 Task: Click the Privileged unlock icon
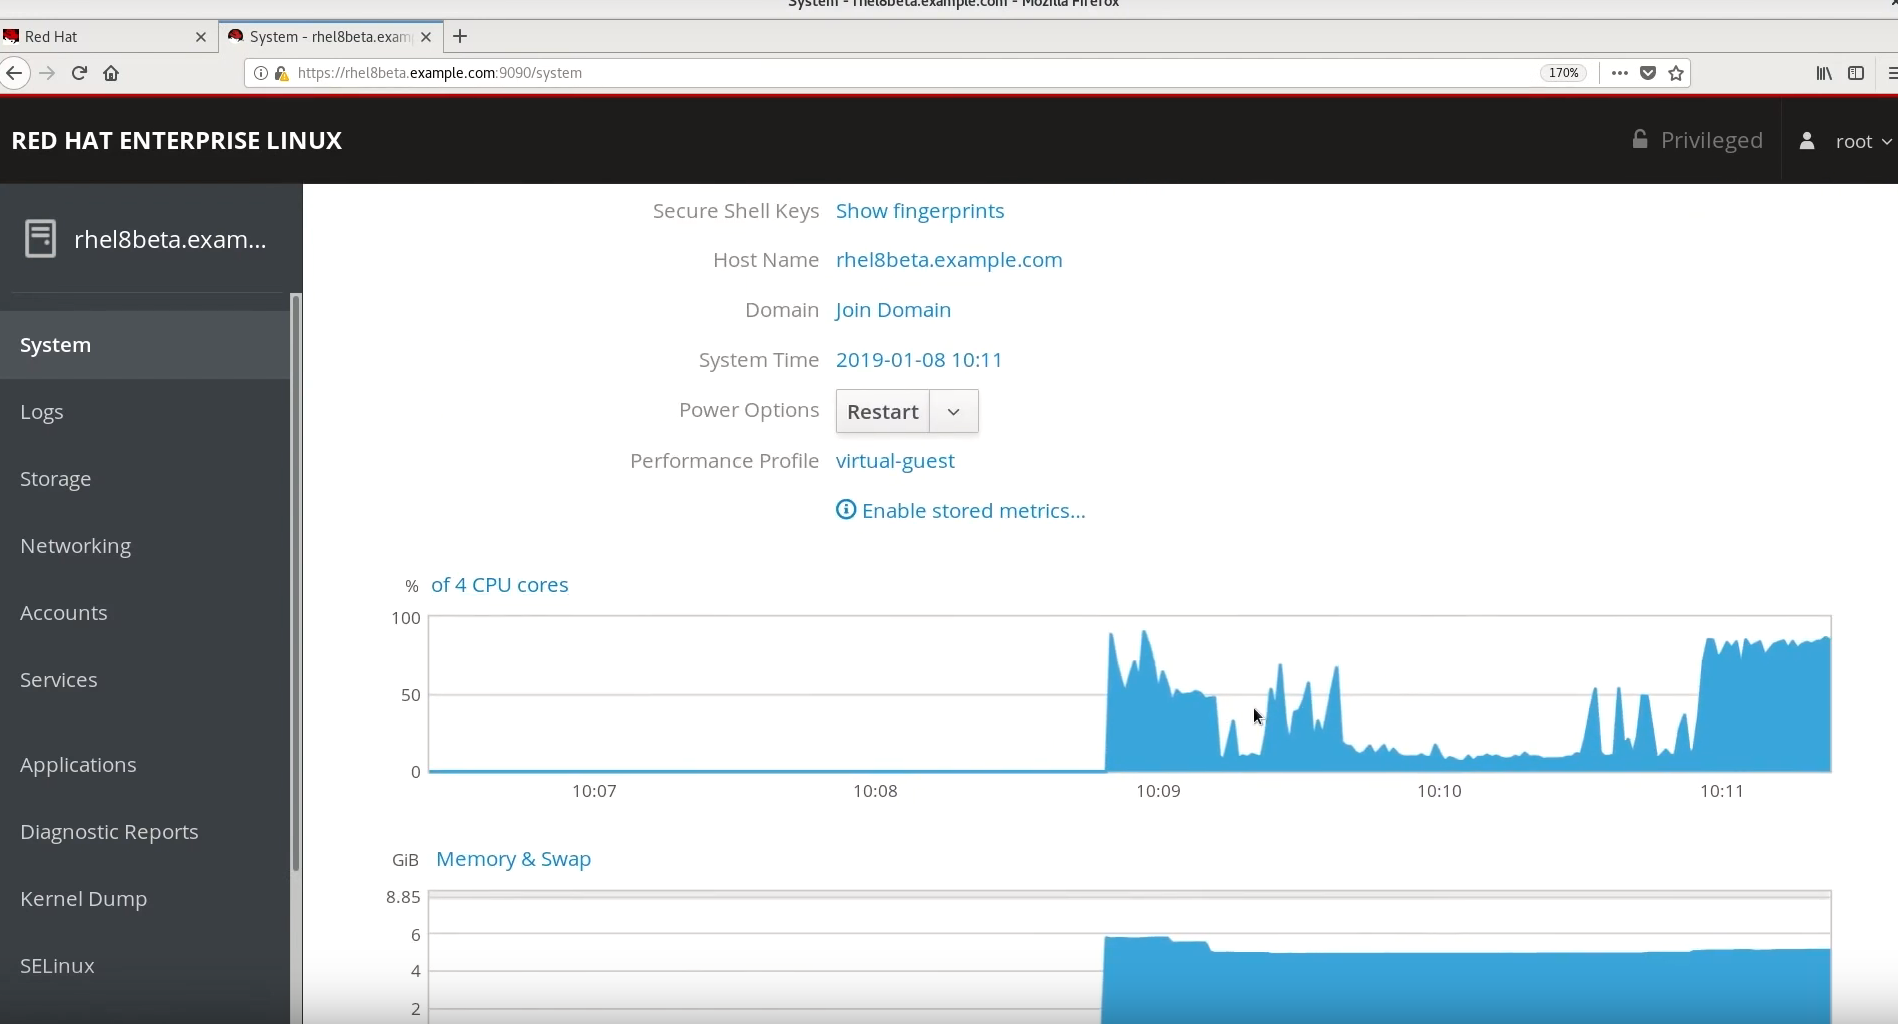pos(1640,139)
